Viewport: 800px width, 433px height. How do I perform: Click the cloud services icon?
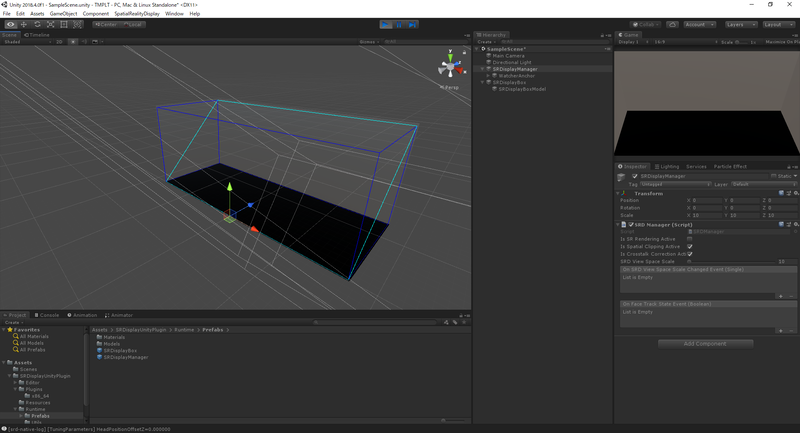click(671, 24)
